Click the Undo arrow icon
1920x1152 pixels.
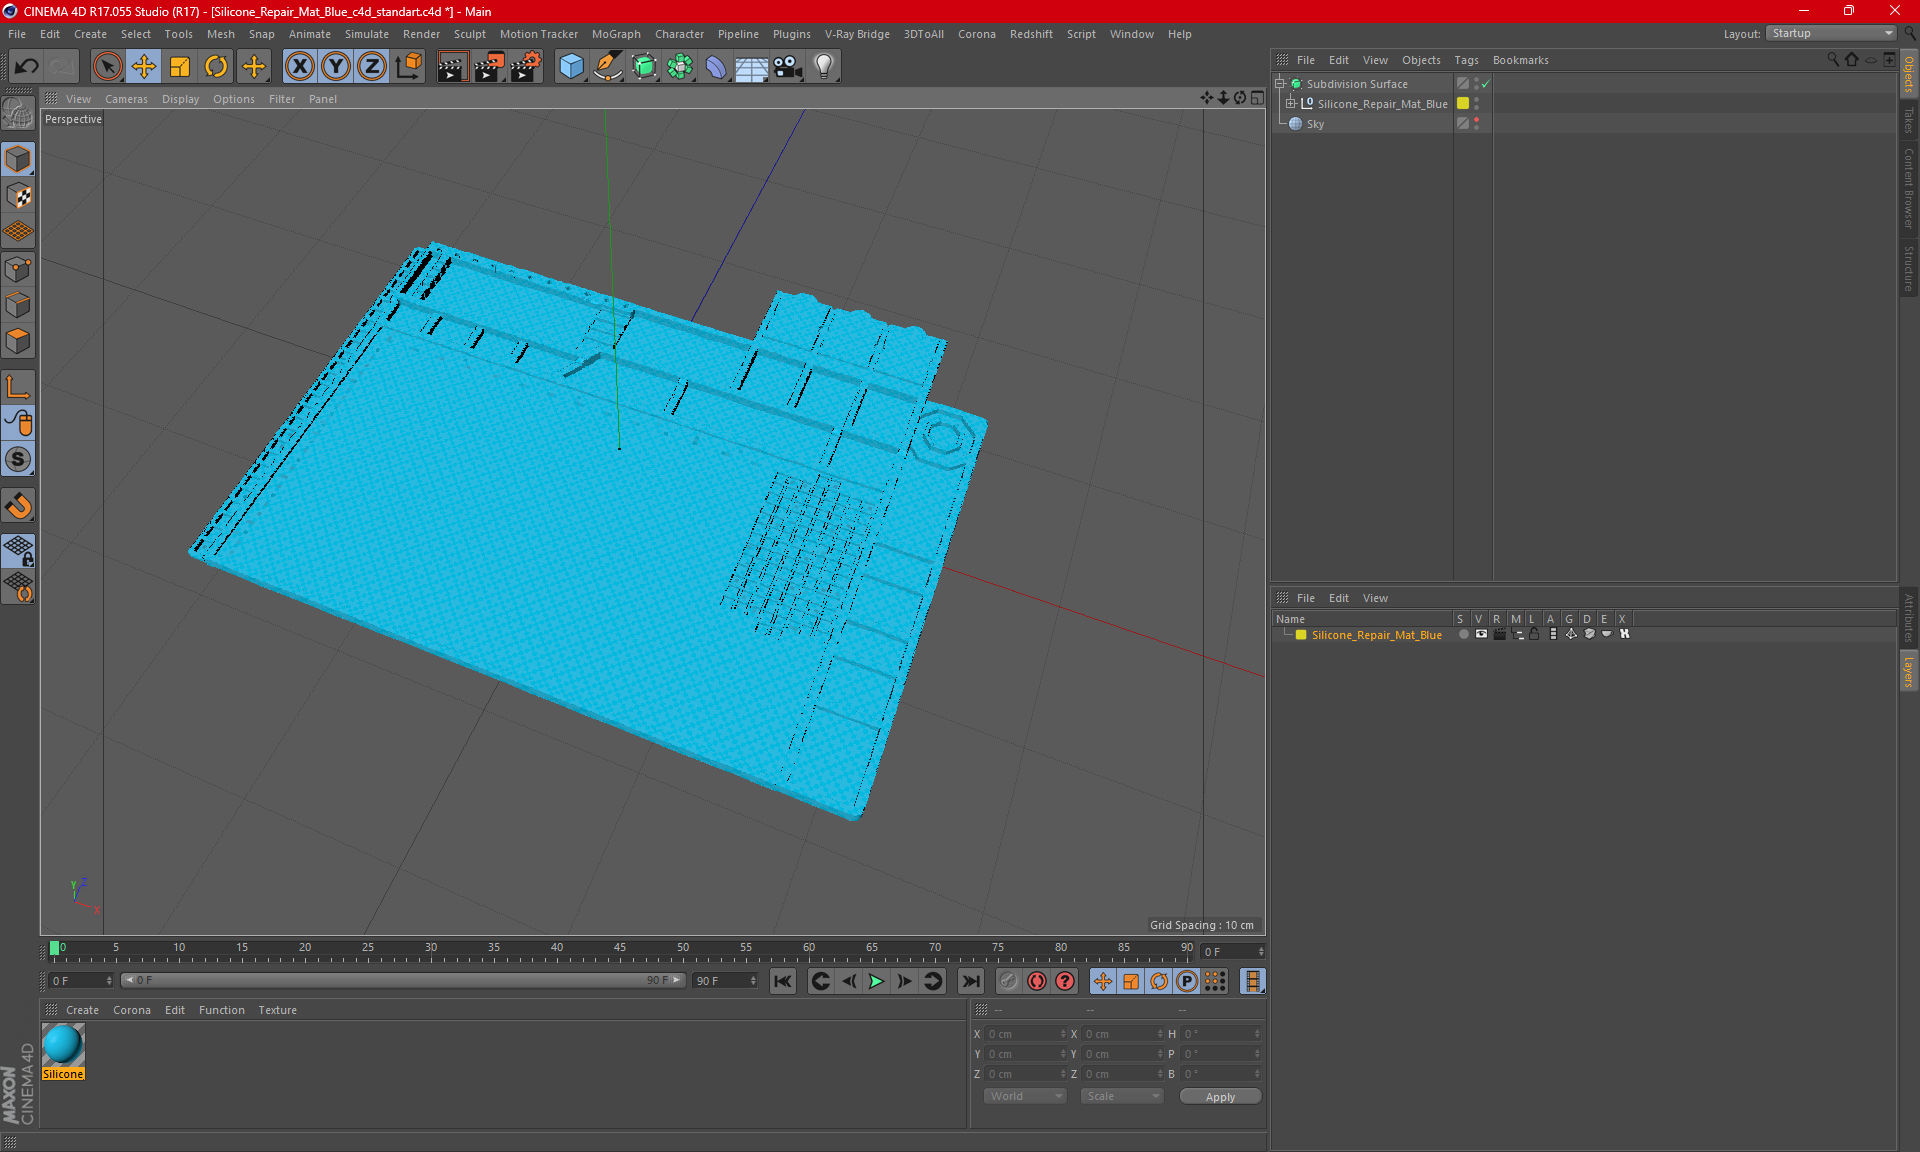[26, 67]
